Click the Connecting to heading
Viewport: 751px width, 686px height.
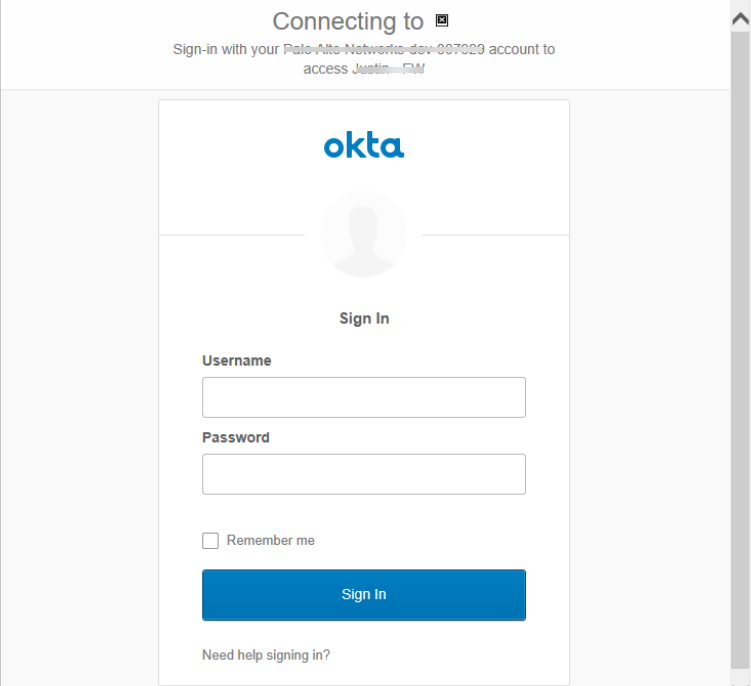pyautogui.click(x=348, y=21)
